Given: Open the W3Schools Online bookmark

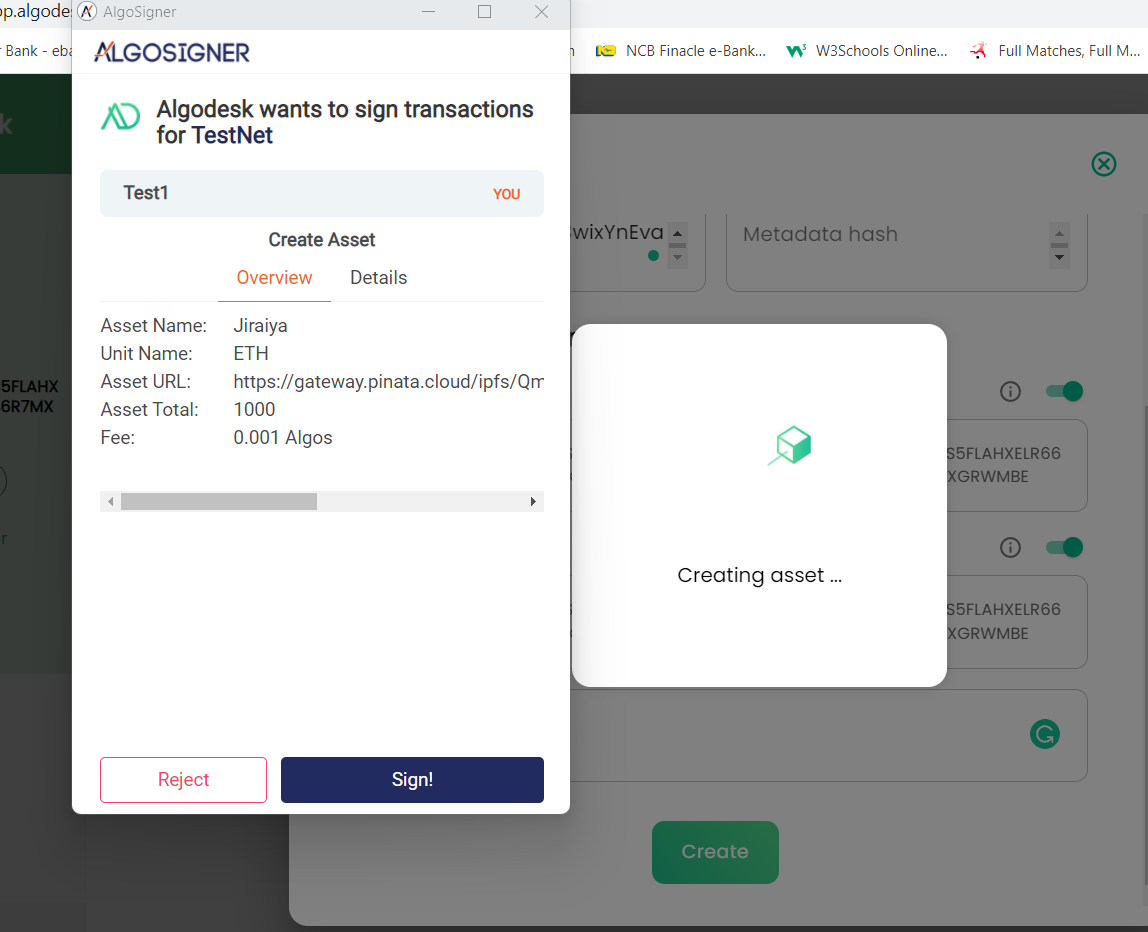Looking at the screenshot, I should [x=866, y=51].
